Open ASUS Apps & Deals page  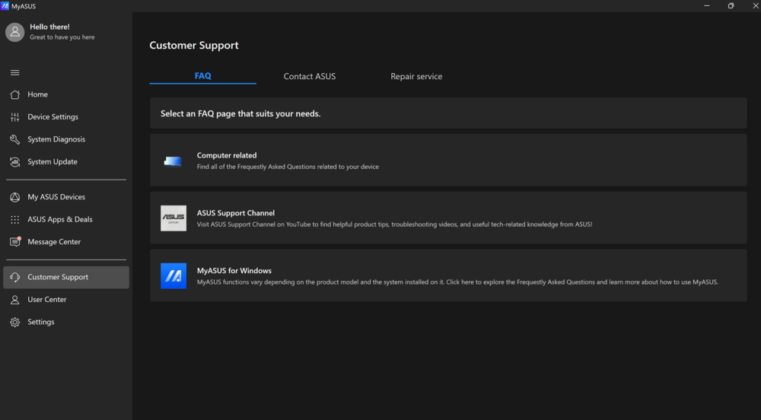tap(66, 219)
